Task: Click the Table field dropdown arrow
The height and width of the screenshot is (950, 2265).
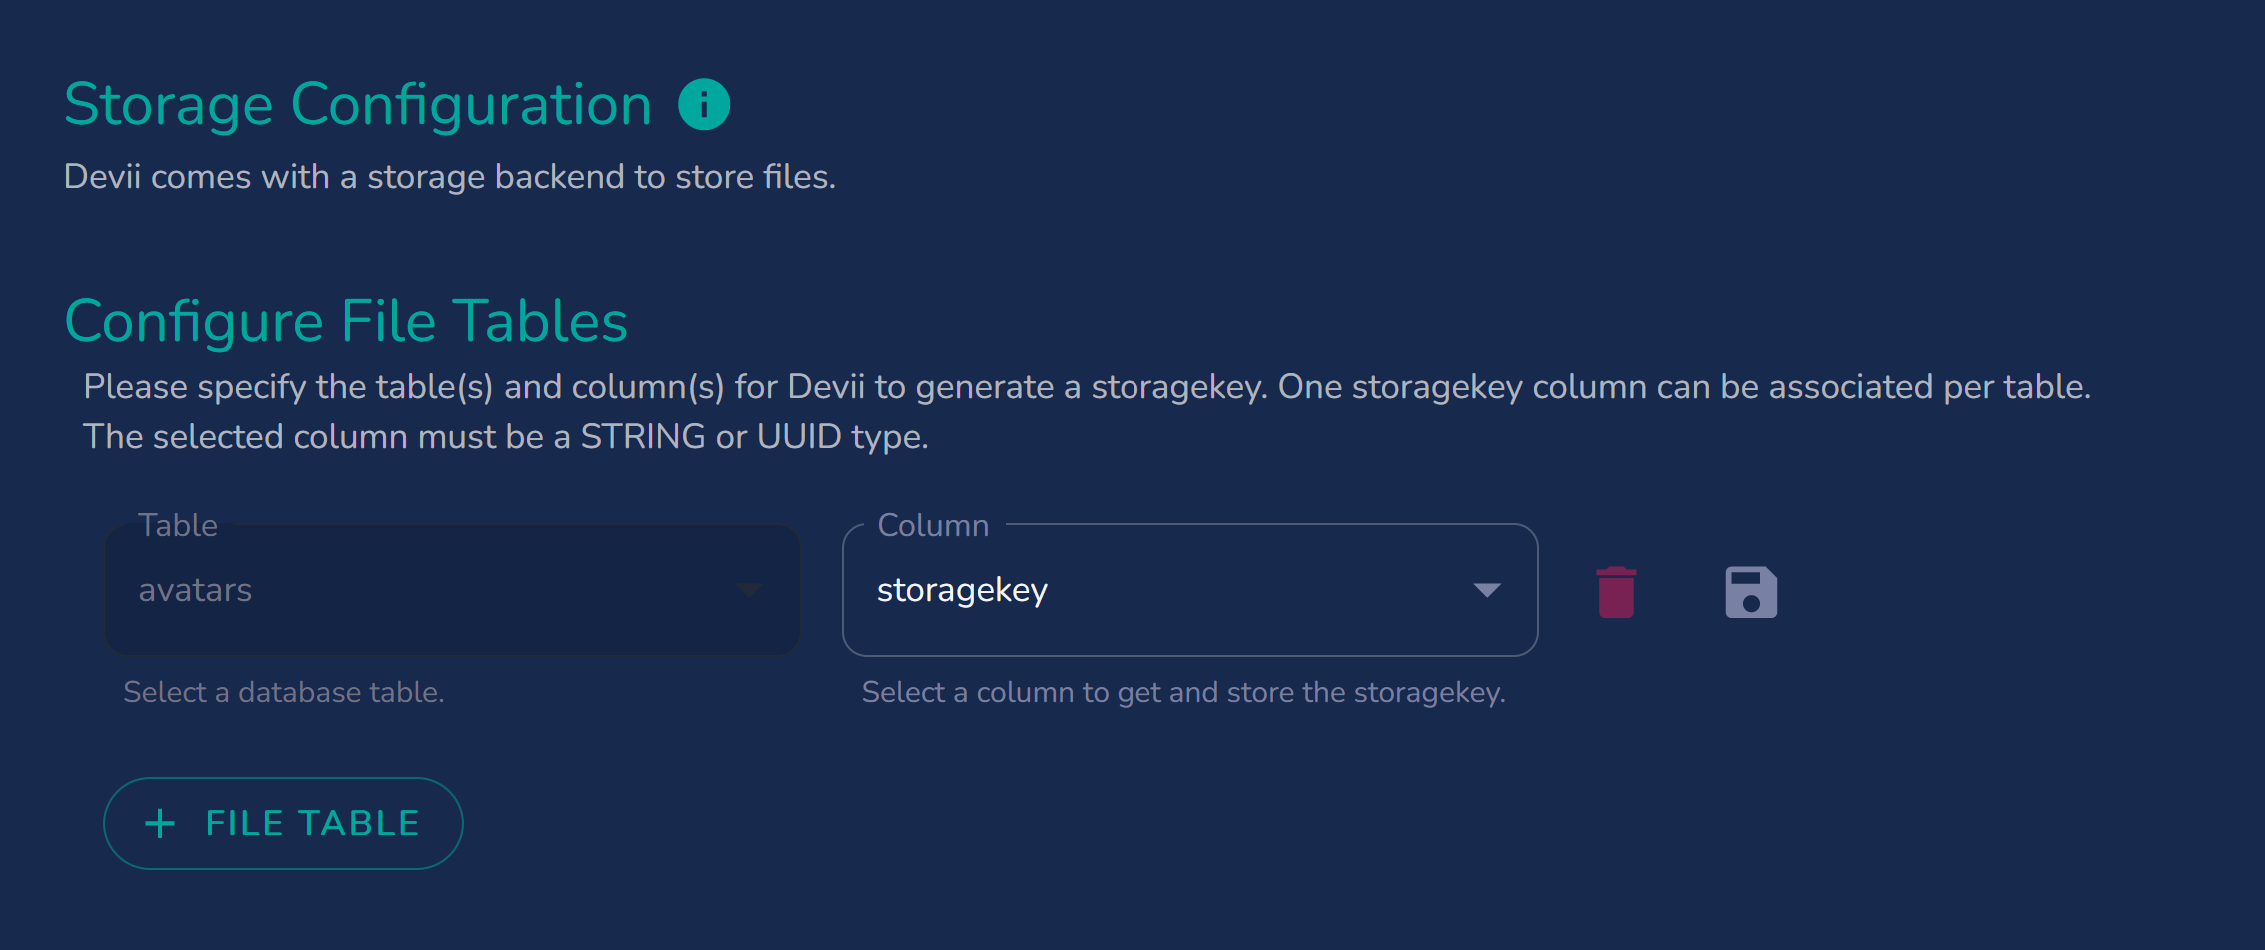Action: click(x=751, y=590)
